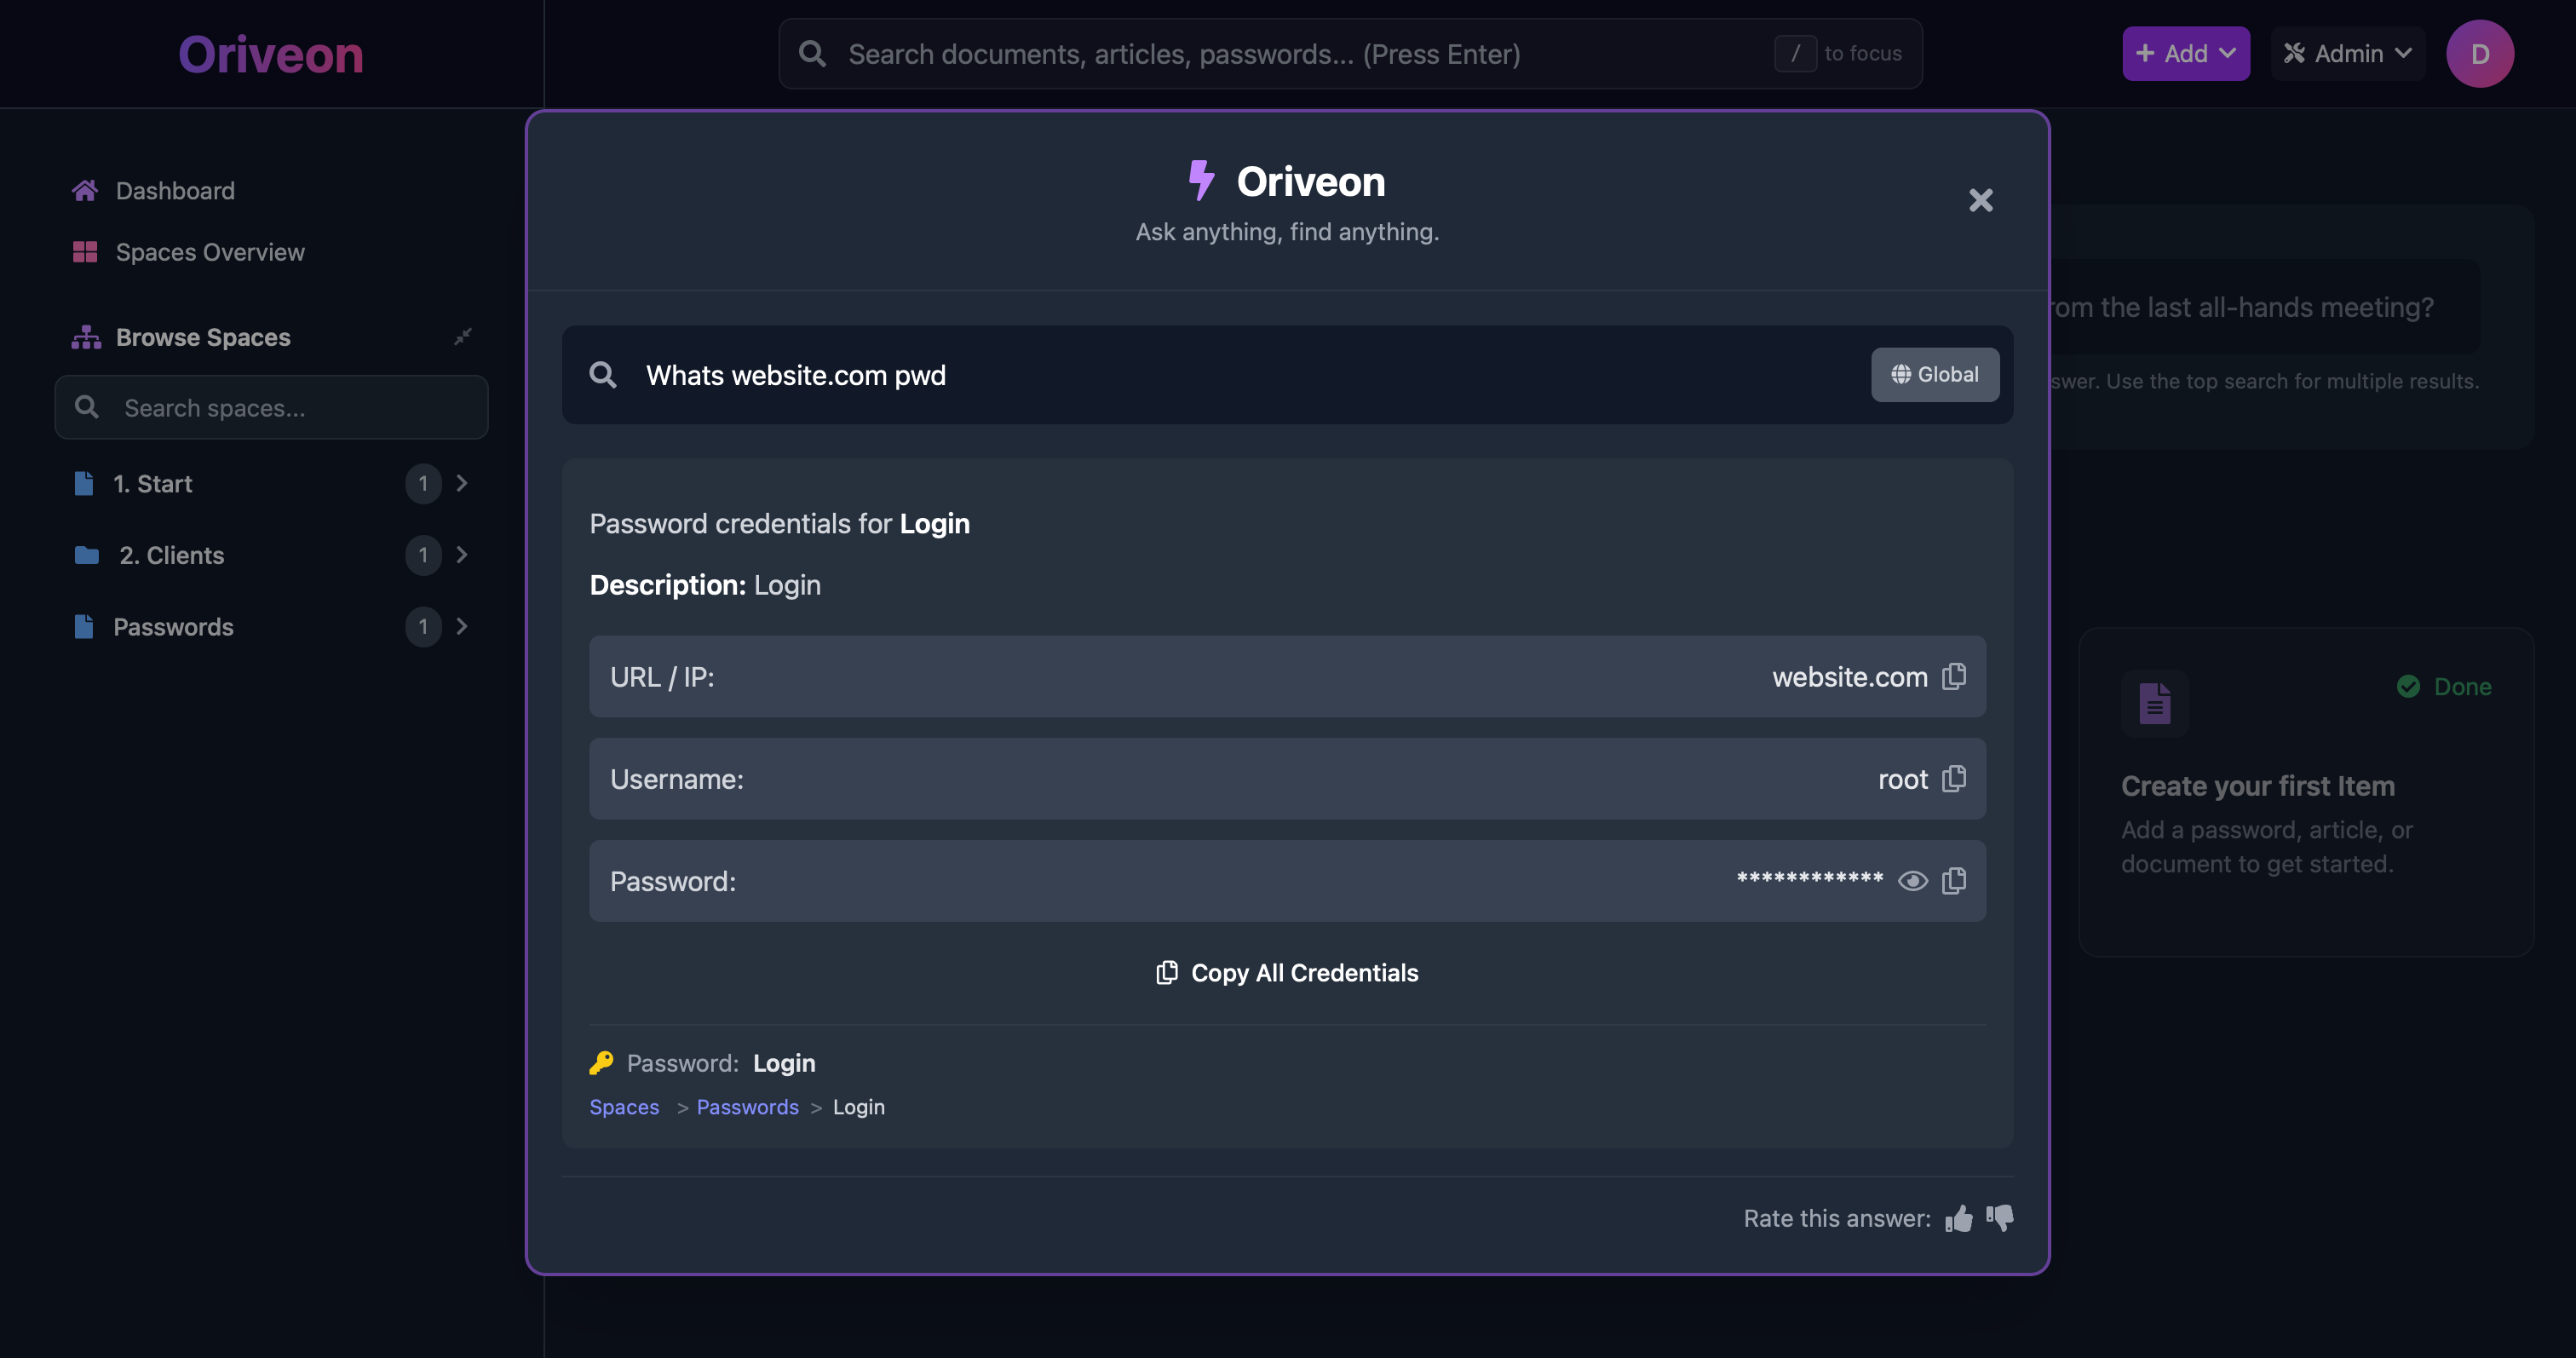
Task: Open Spaces Overview in the sidebar
Action: point(210,252)
